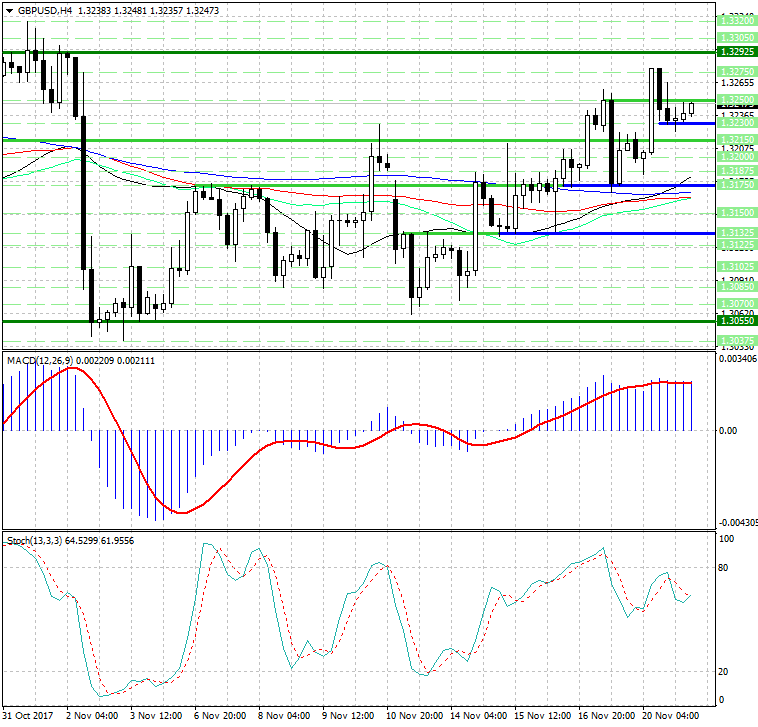The height and width of the screenshot is (727, 758).
Task: Click the 9 Nov 12:00 time label
Action: [347, 717]
